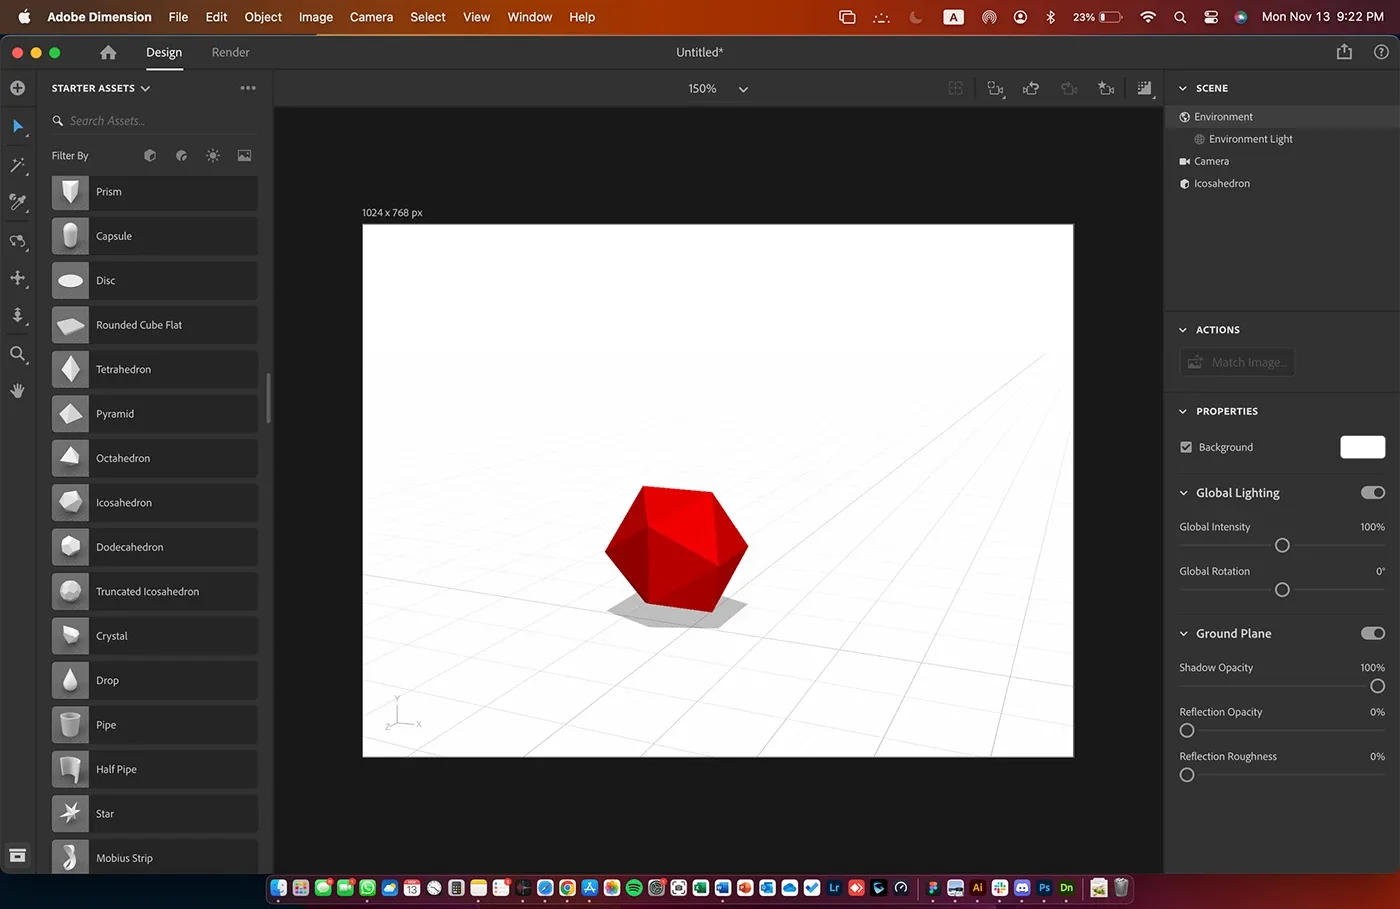Select the Camera item in Scene
The width and height of the screenshot is (1400, 909).
tap(1282, 161)
